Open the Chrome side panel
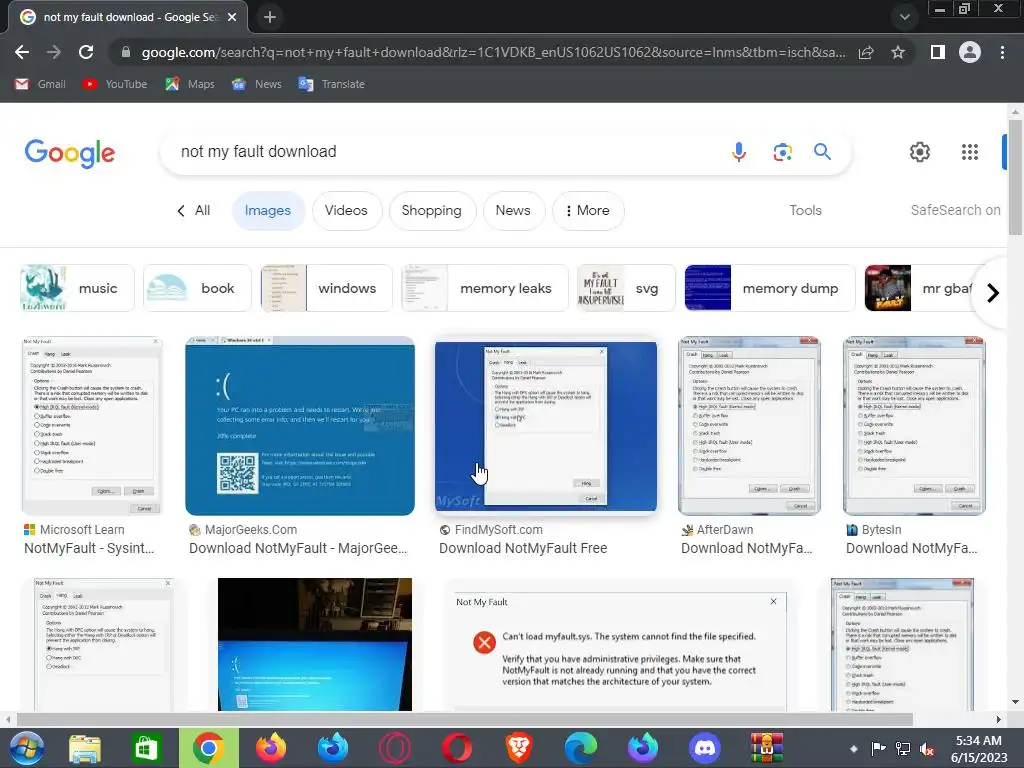 [938, 52]
